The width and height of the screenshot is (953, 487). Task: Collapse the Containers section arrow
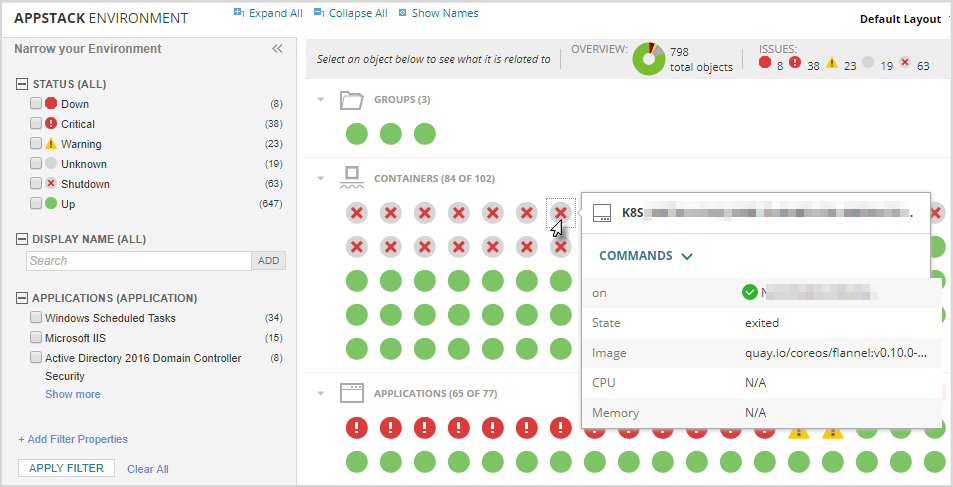pyautogui.click(x=321, y=179)
